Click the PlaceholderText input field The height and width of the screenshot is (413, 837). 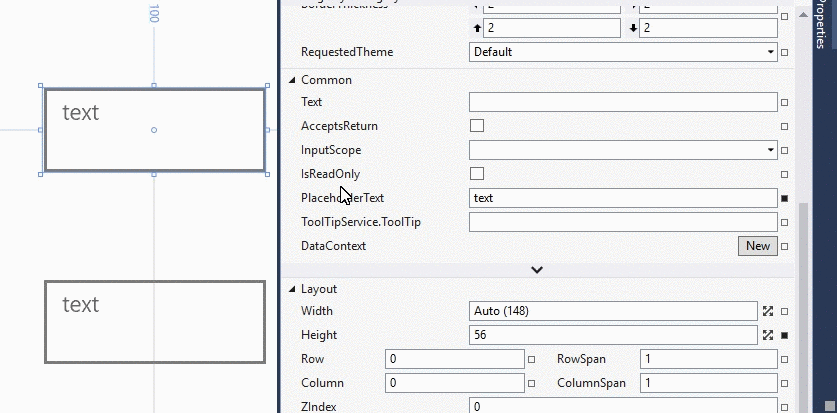pyautogui.click(x=623, y=198)
